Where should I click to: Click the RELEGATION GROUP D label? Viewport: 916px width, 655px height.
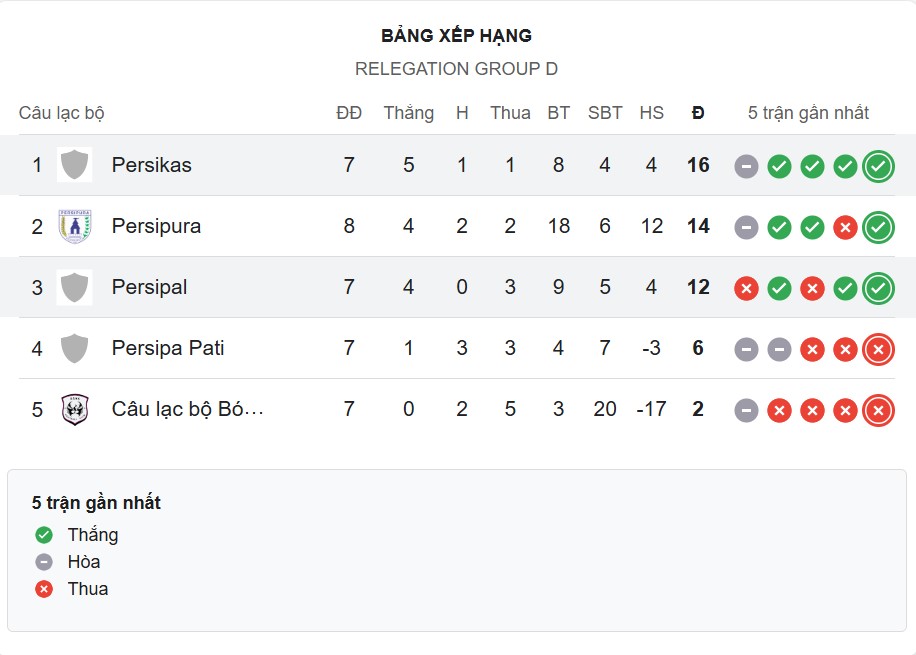click(458, 69)
